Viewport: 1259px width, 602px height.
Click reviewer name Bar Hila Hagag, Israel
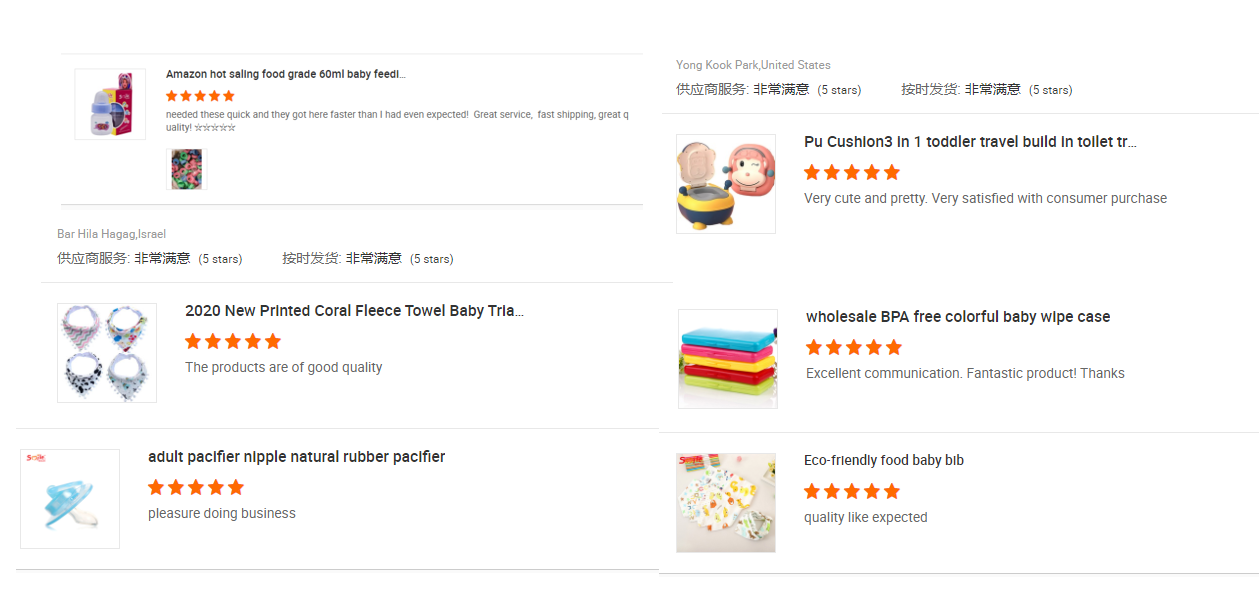coord(111,234)
